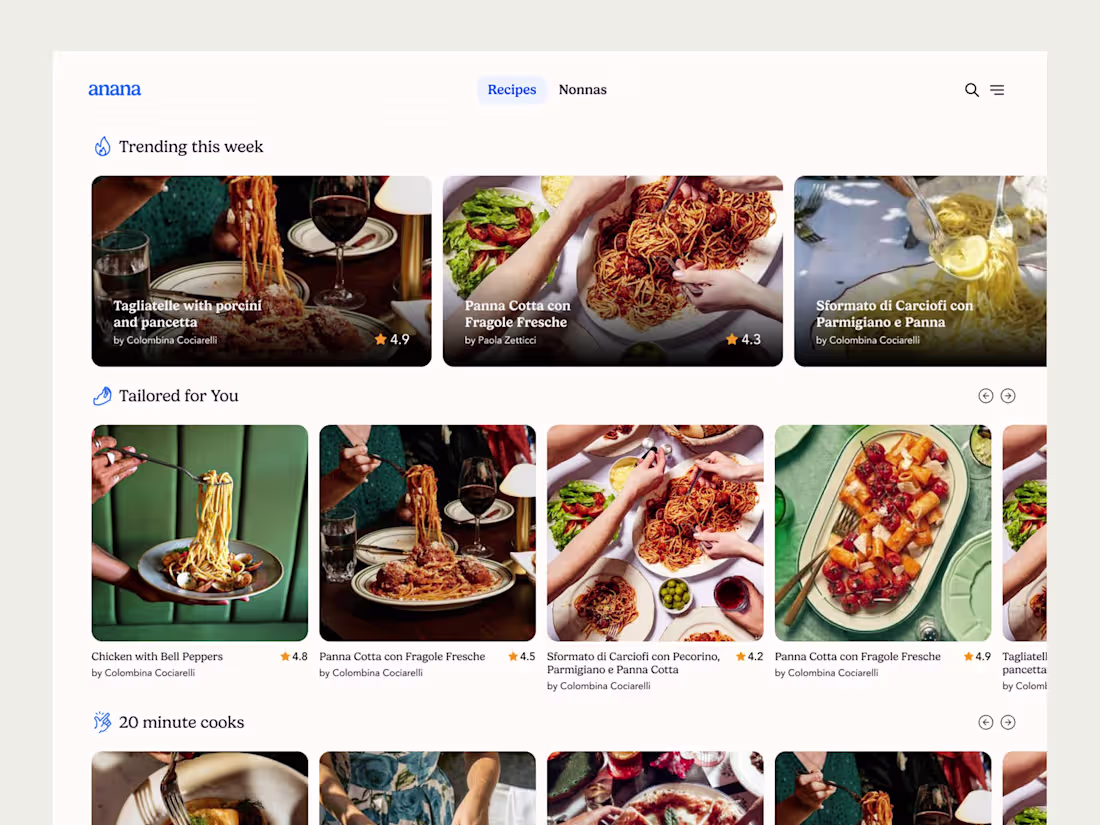Screen dimensions: 1100x825
Task: Open the search icon
Action: [971, 90]
